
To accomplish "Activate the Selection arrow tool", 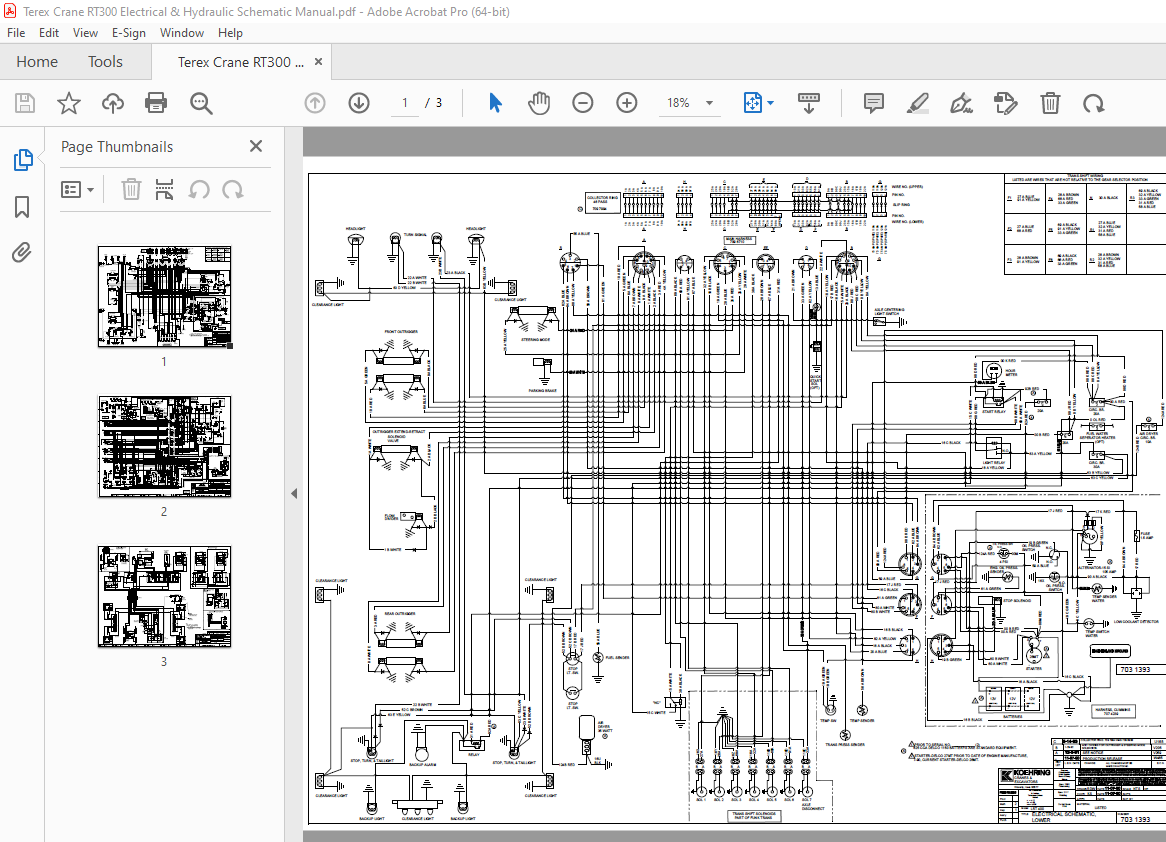I will (x=495, y=103).
